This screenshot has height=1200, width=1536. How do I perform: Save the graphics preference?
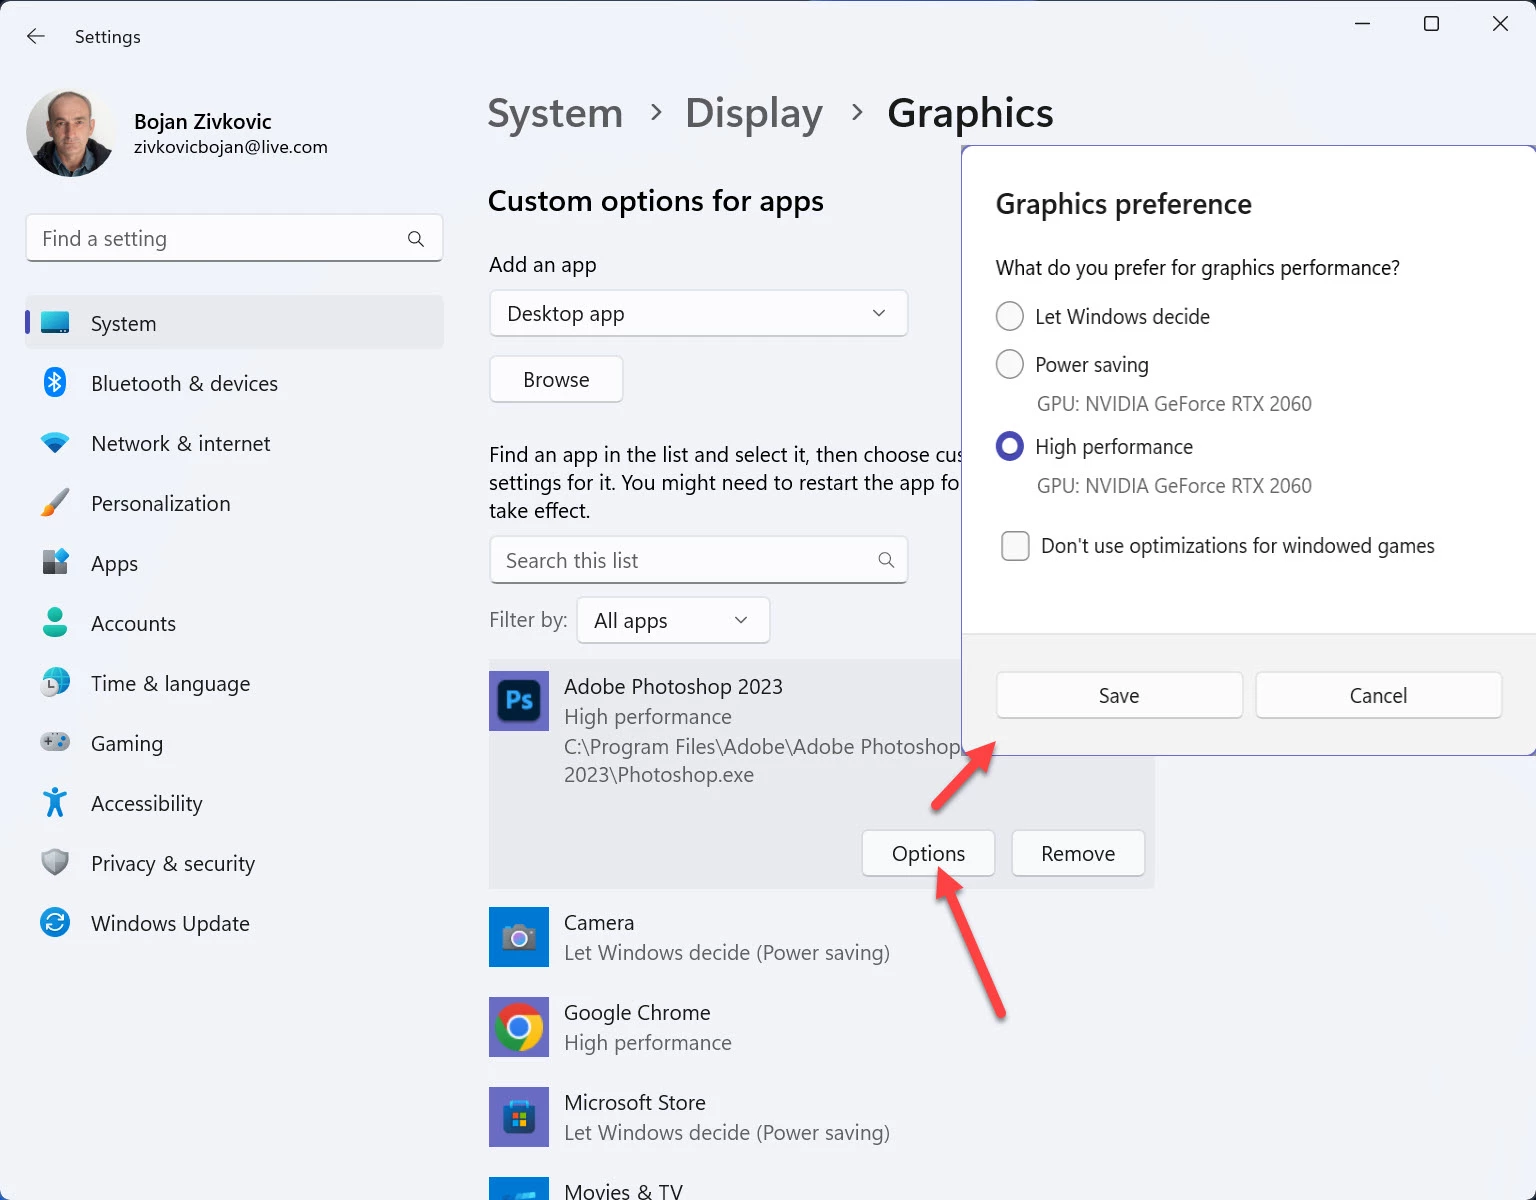[x=1119, y=695]
